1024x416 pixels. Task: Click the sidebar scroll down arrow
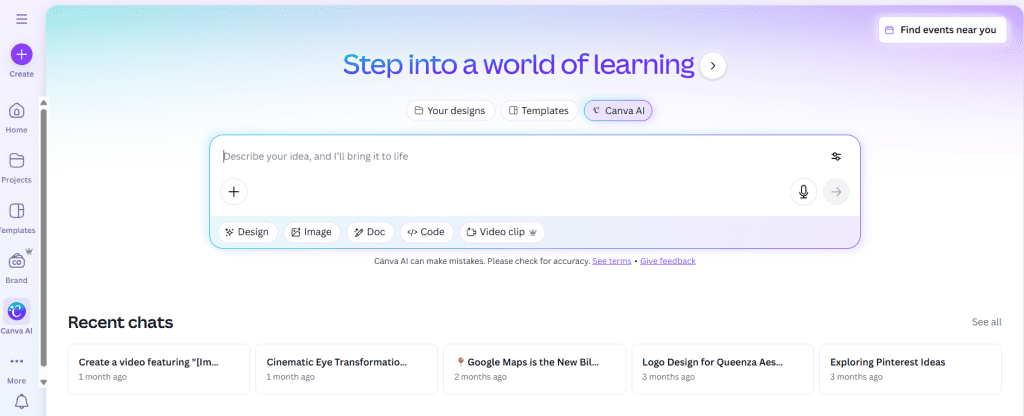click(x=44, y=382)
